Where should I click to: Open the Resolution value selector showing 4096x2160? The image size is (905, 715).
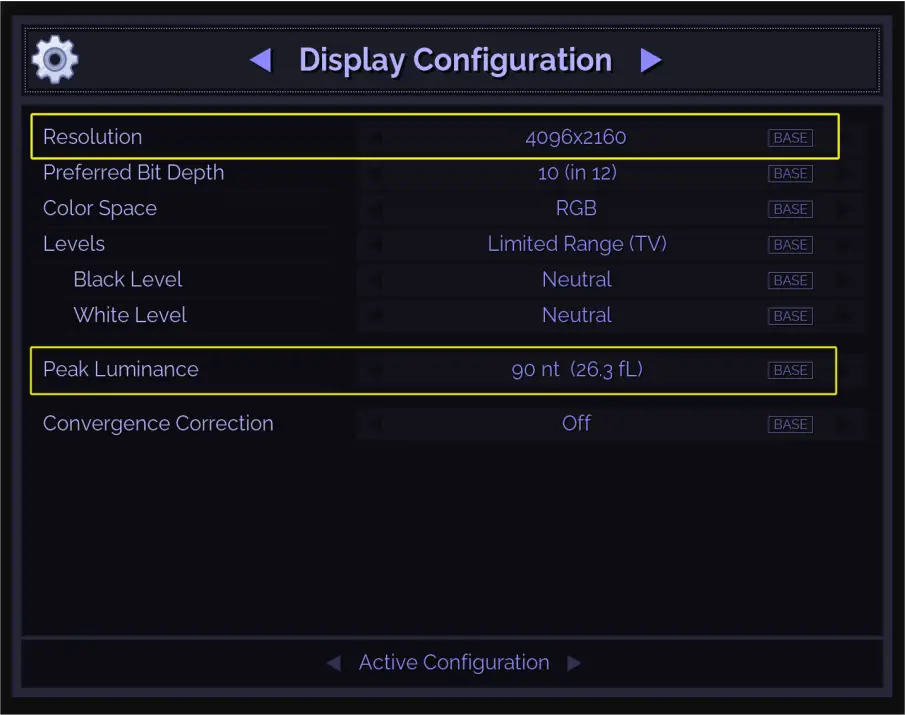pos(577,137)
